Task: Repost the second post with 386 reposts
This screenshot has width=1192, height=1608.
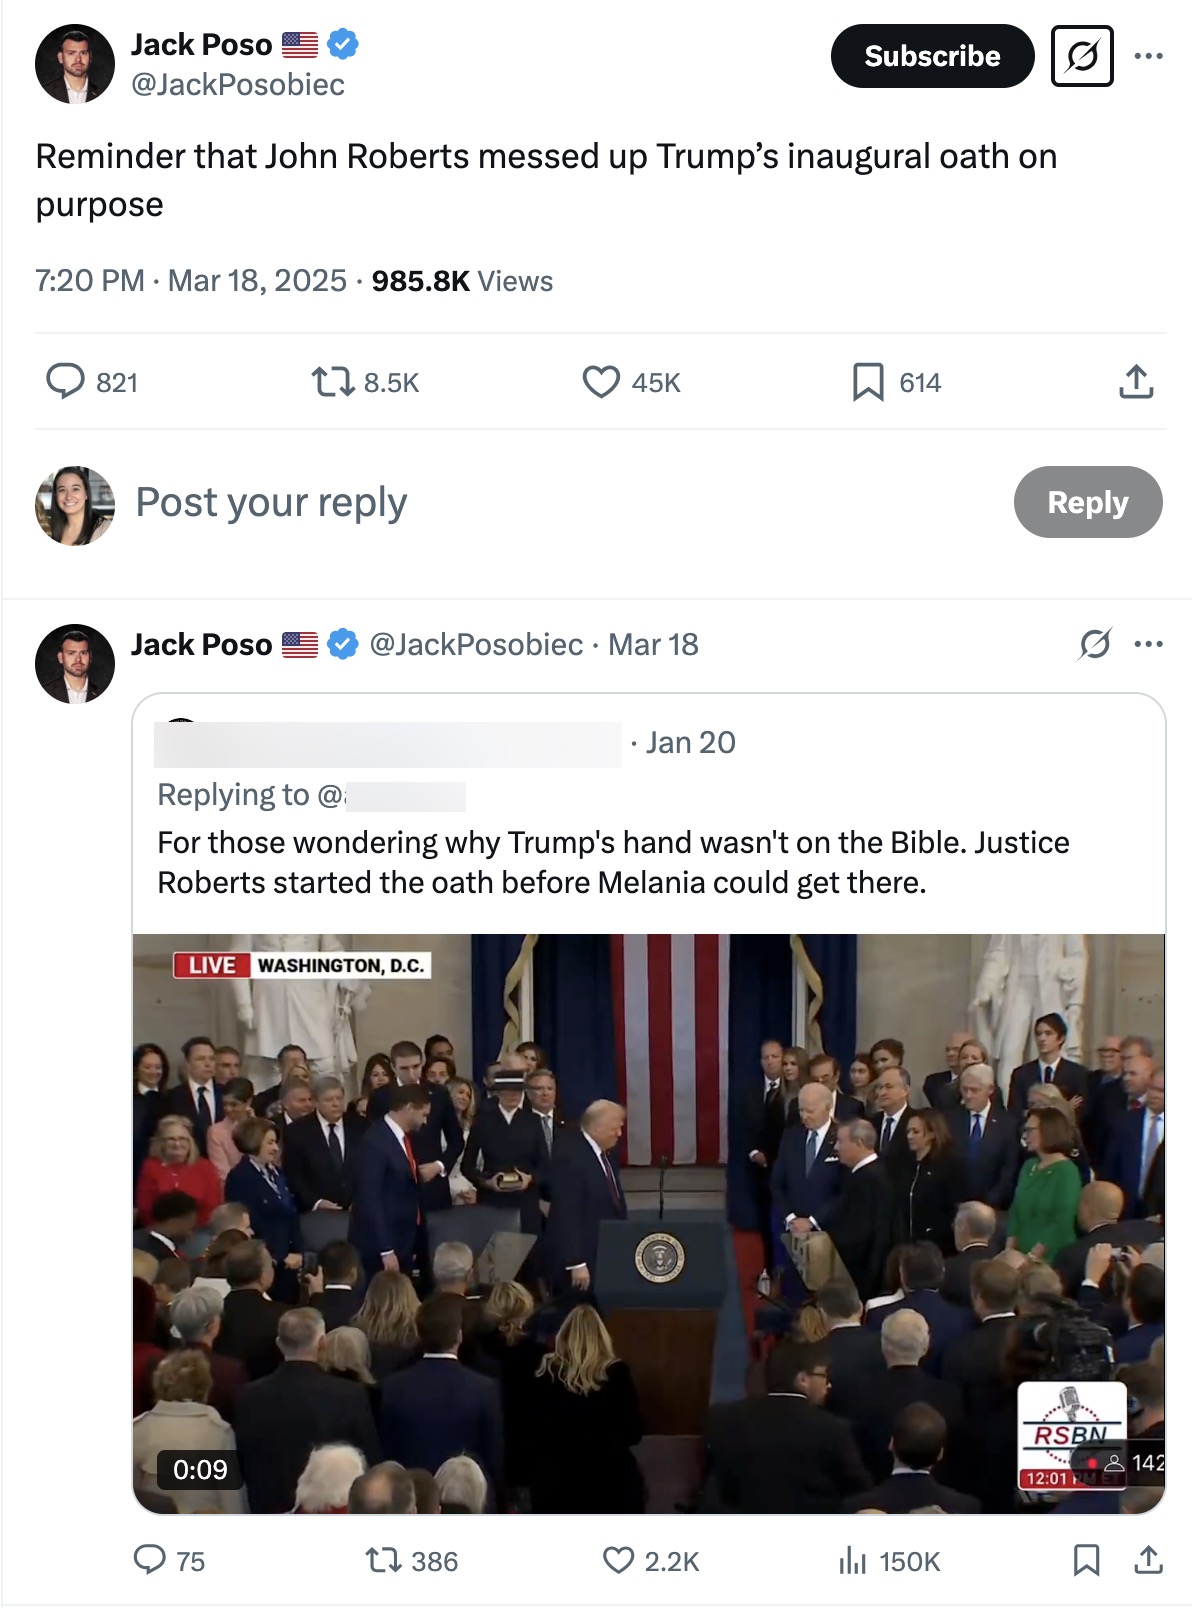Action: click(x=382, y=1560)
